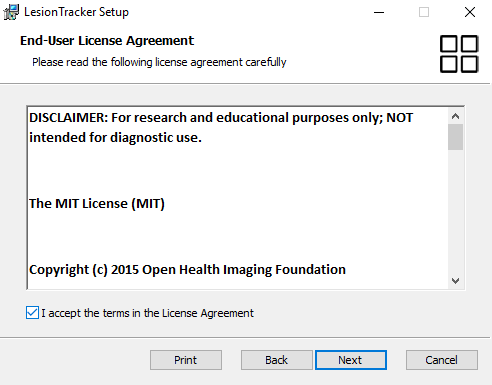The height and width of the screenshot is (385, 492).
Task: Click the scroll up arrow of license text
Action: pos(455,116)
